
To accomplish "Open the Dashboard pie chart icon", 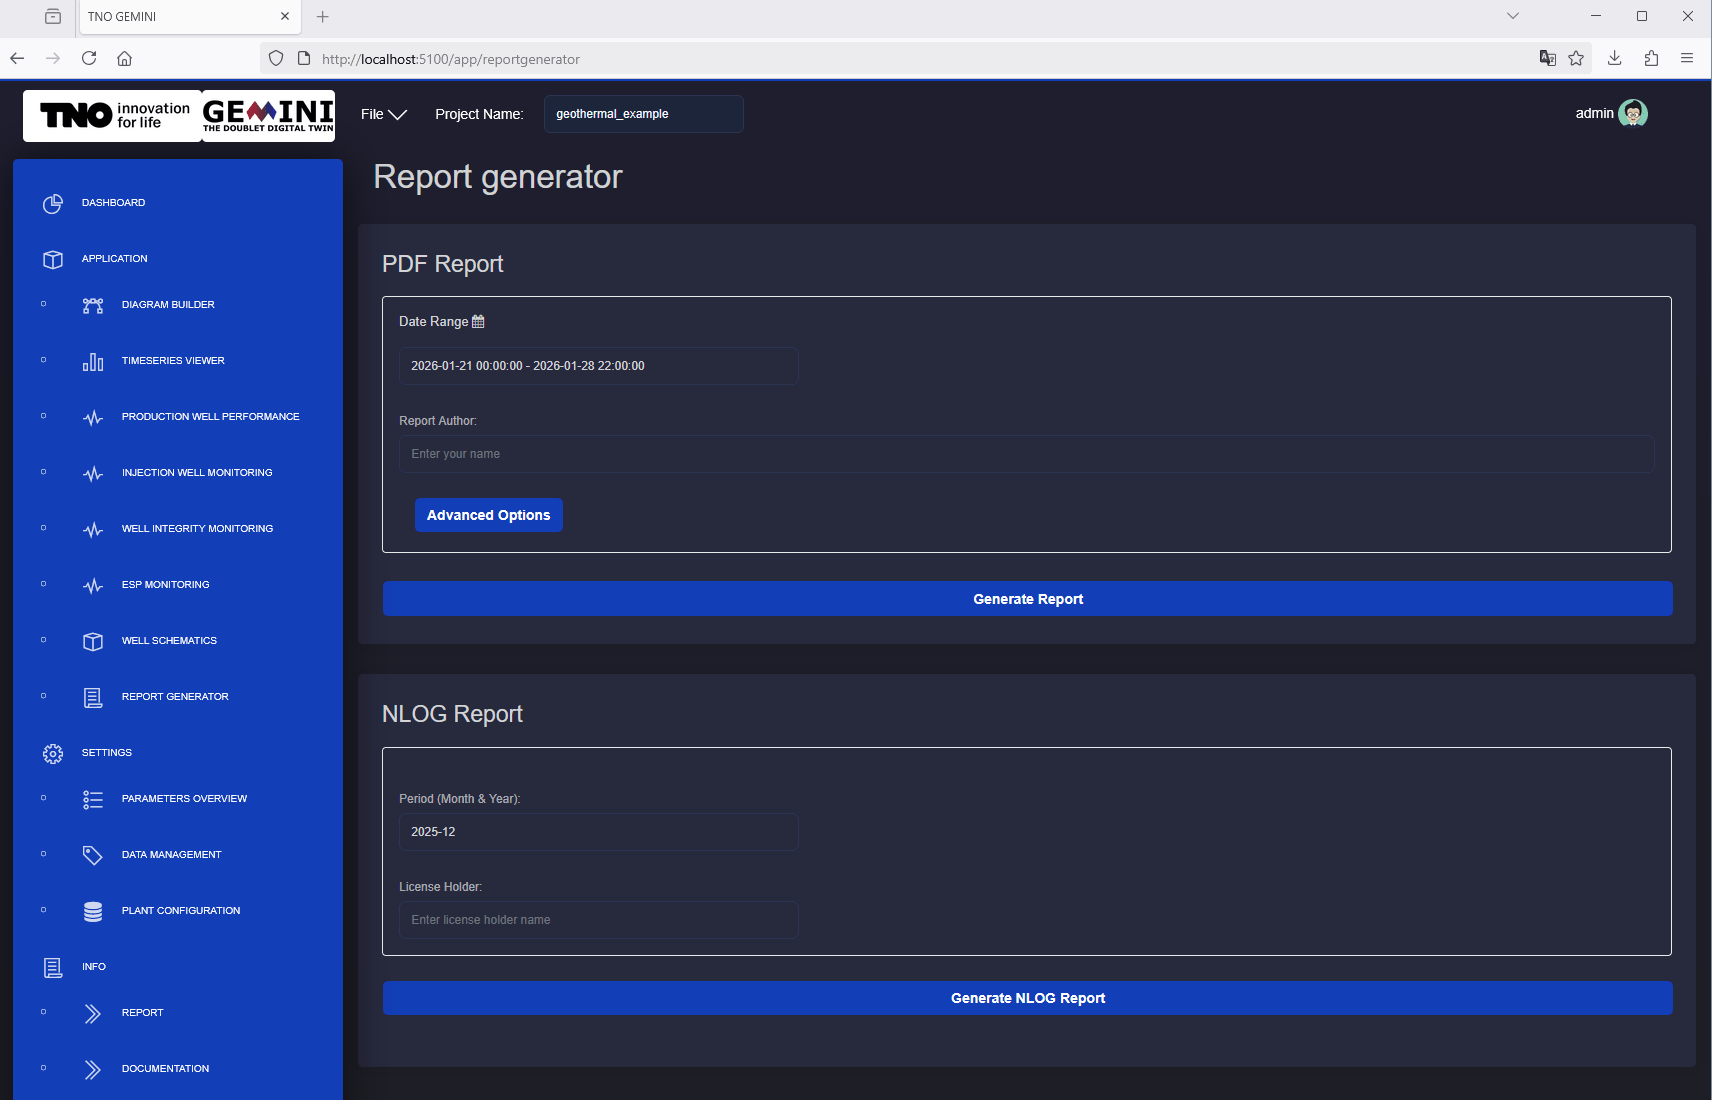I will point(53,204).
